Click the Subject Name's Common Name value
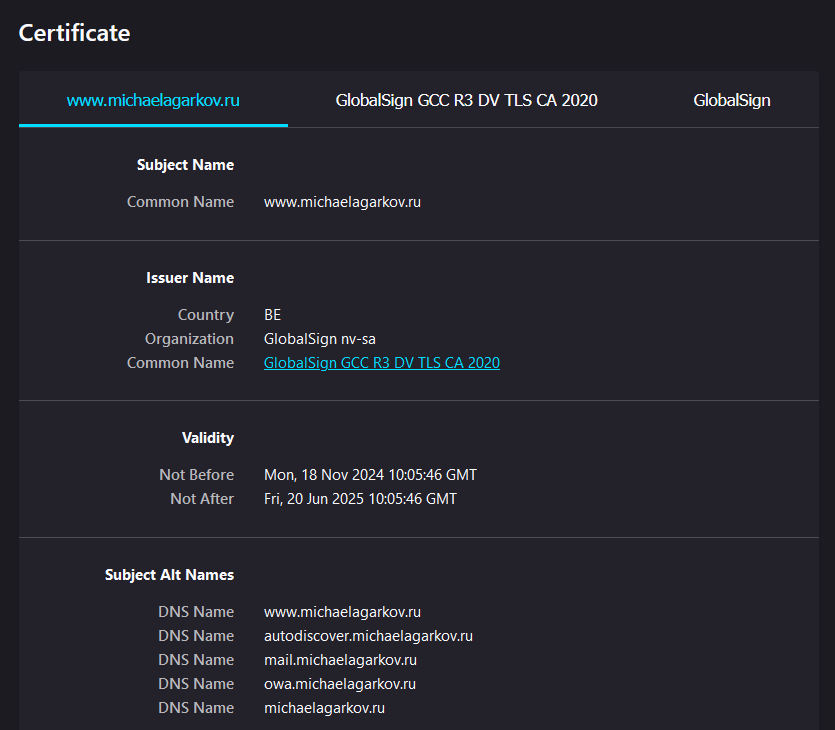 (342, 202)
